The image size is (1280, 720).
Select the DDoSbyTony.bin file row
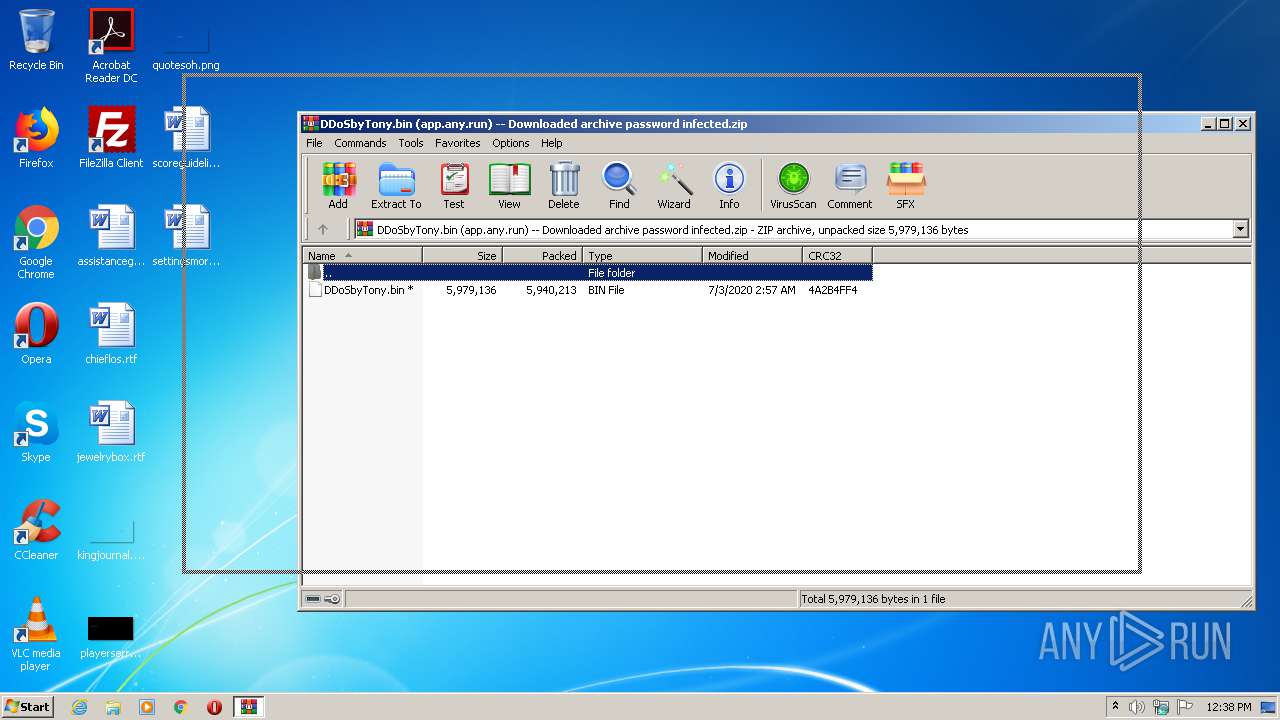[588, 290]
